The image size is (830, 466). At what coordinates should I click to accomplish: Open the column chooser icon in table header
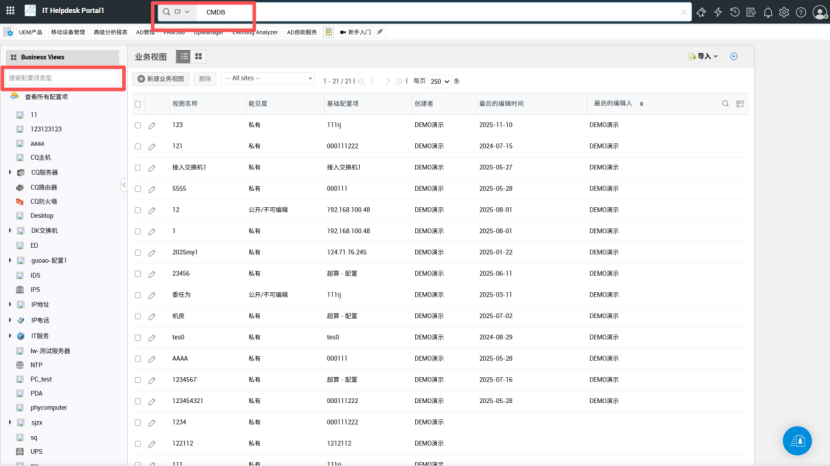click(740, 103)
